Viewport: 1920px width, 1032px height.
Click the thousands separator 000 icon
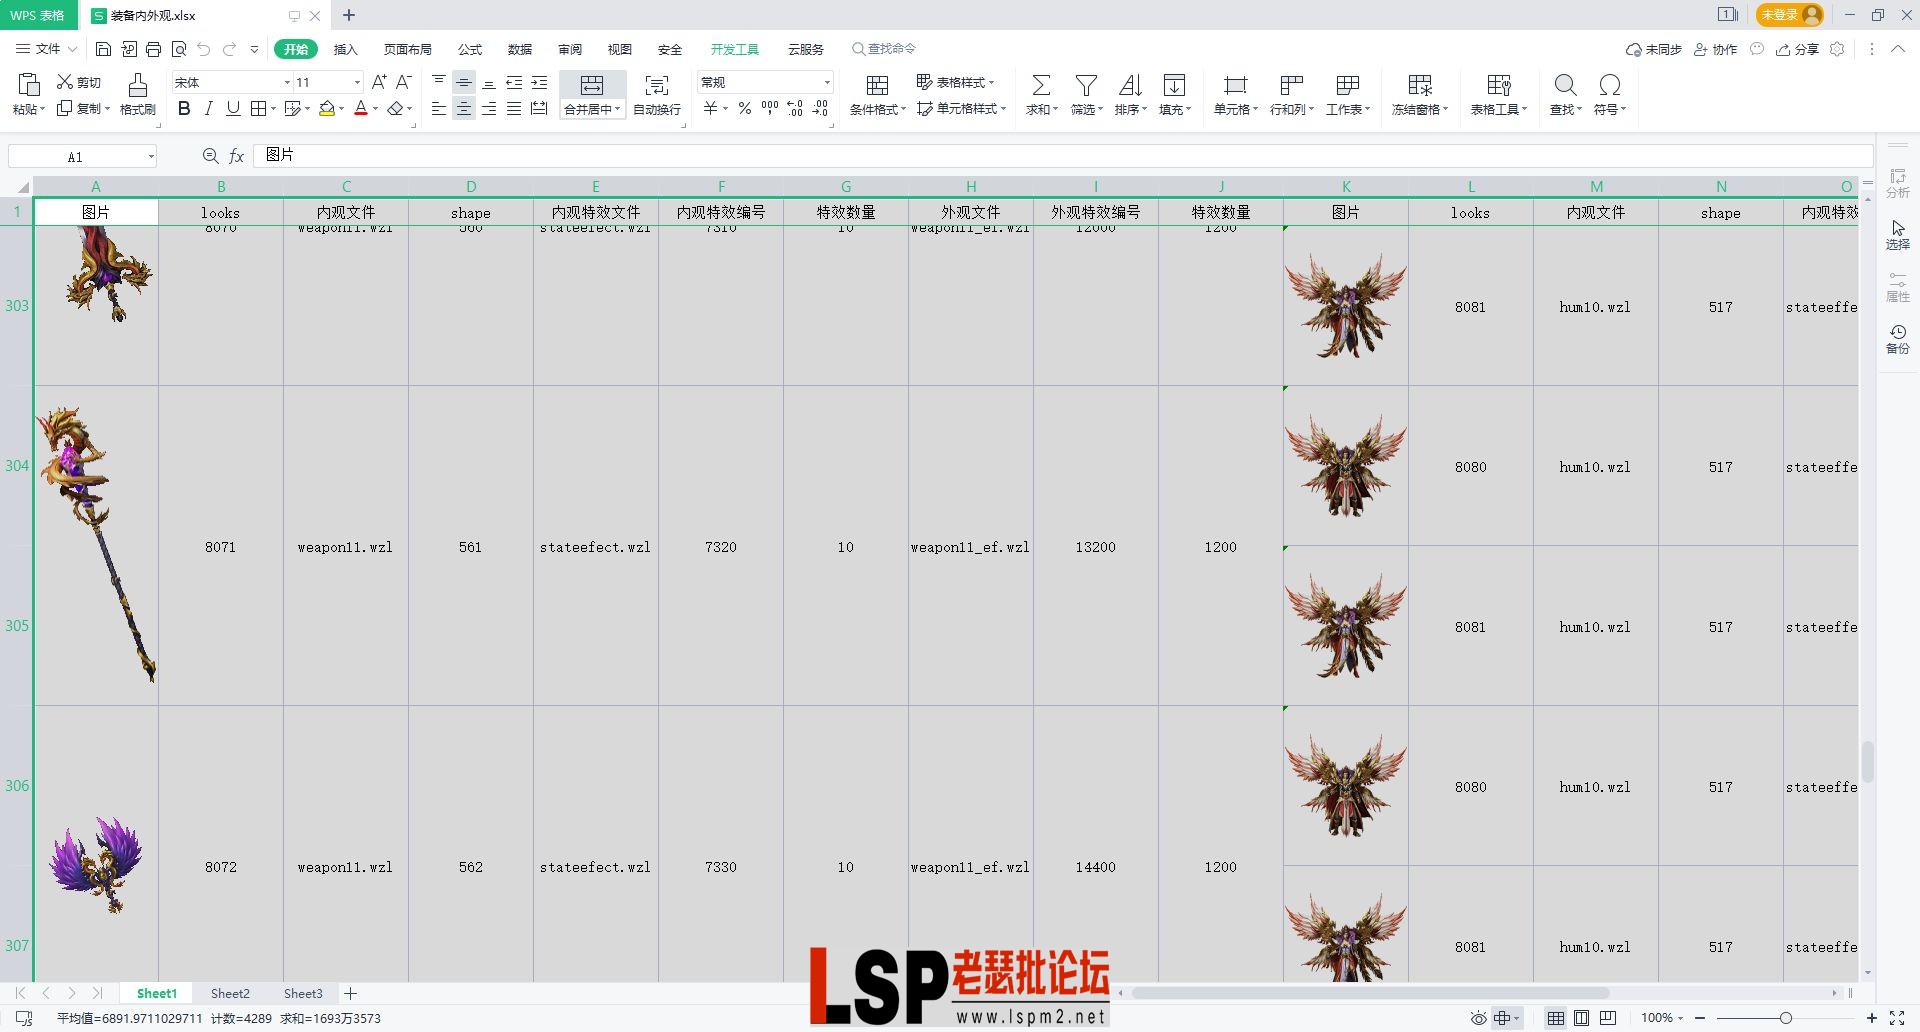(770, 108)
